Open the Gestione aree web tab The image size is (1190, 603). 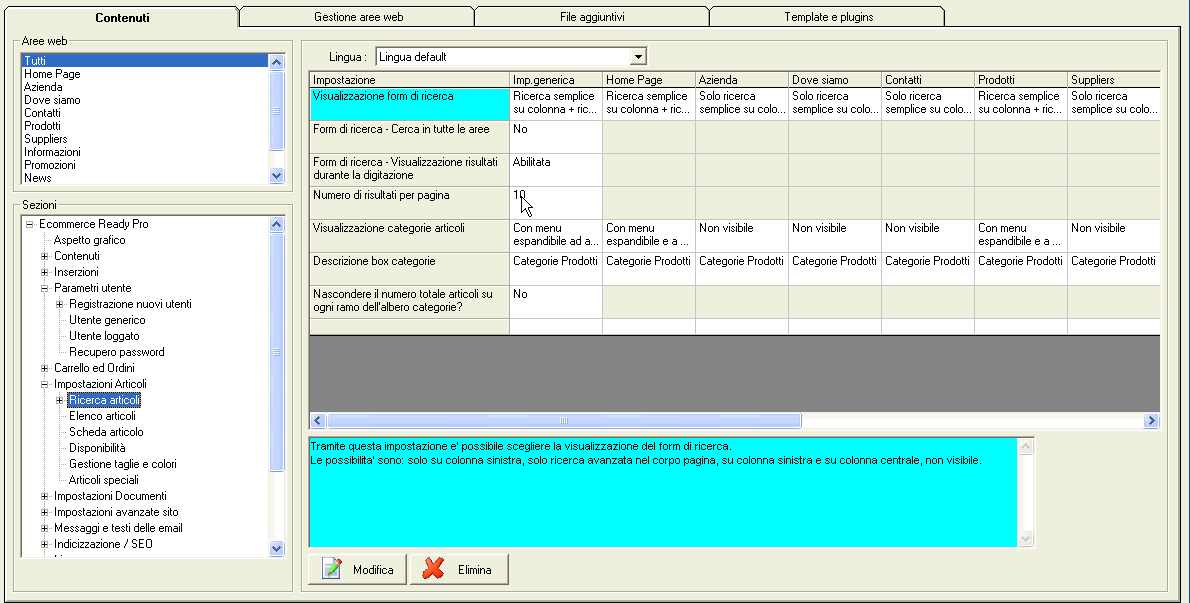[358, 17]
